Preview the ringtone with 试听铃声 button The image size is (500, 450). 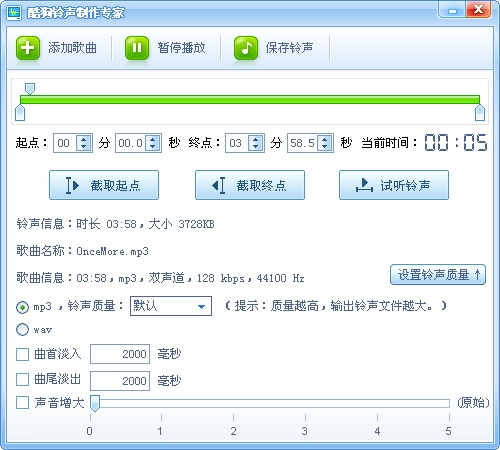(x=394, y=185)
